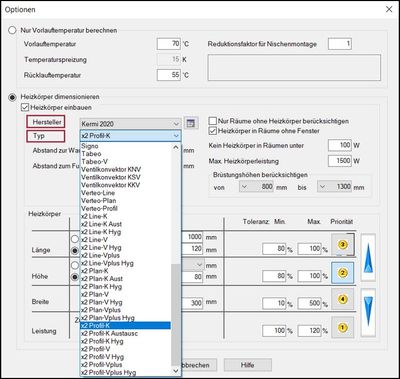Click Länge tolerance Min 80 field
The height and width of the screenshot is (379, 400).
(274, 249)
